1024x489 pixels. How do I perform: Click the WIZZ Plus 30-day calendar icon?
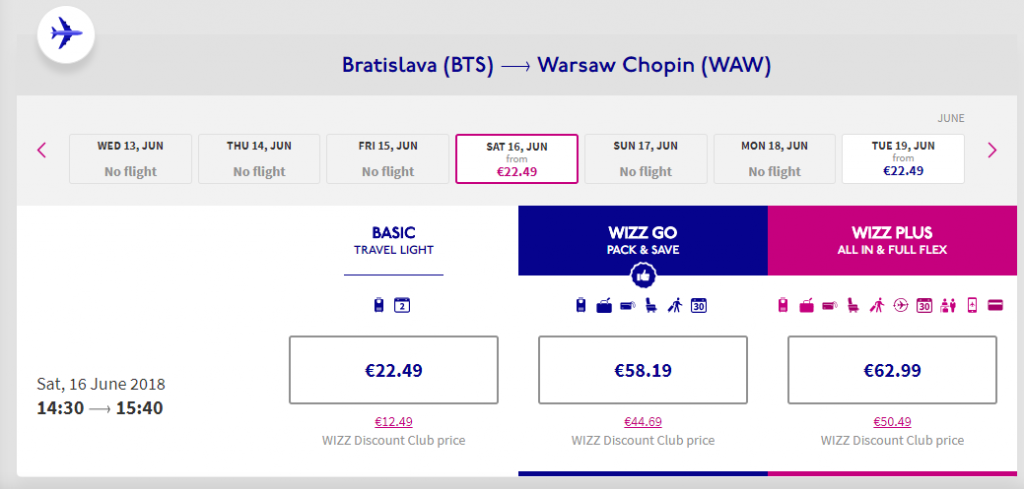(924, 305)
